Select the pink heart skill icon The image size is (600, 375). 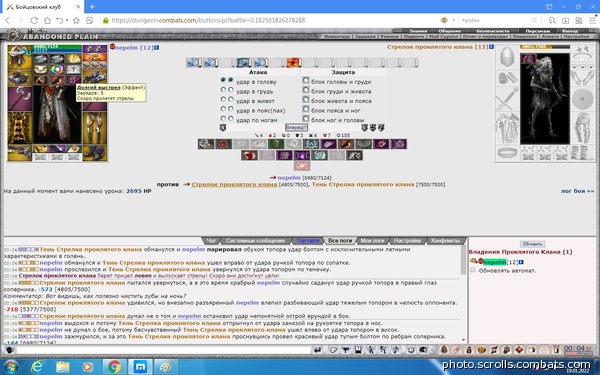click(x=302, y=166)
